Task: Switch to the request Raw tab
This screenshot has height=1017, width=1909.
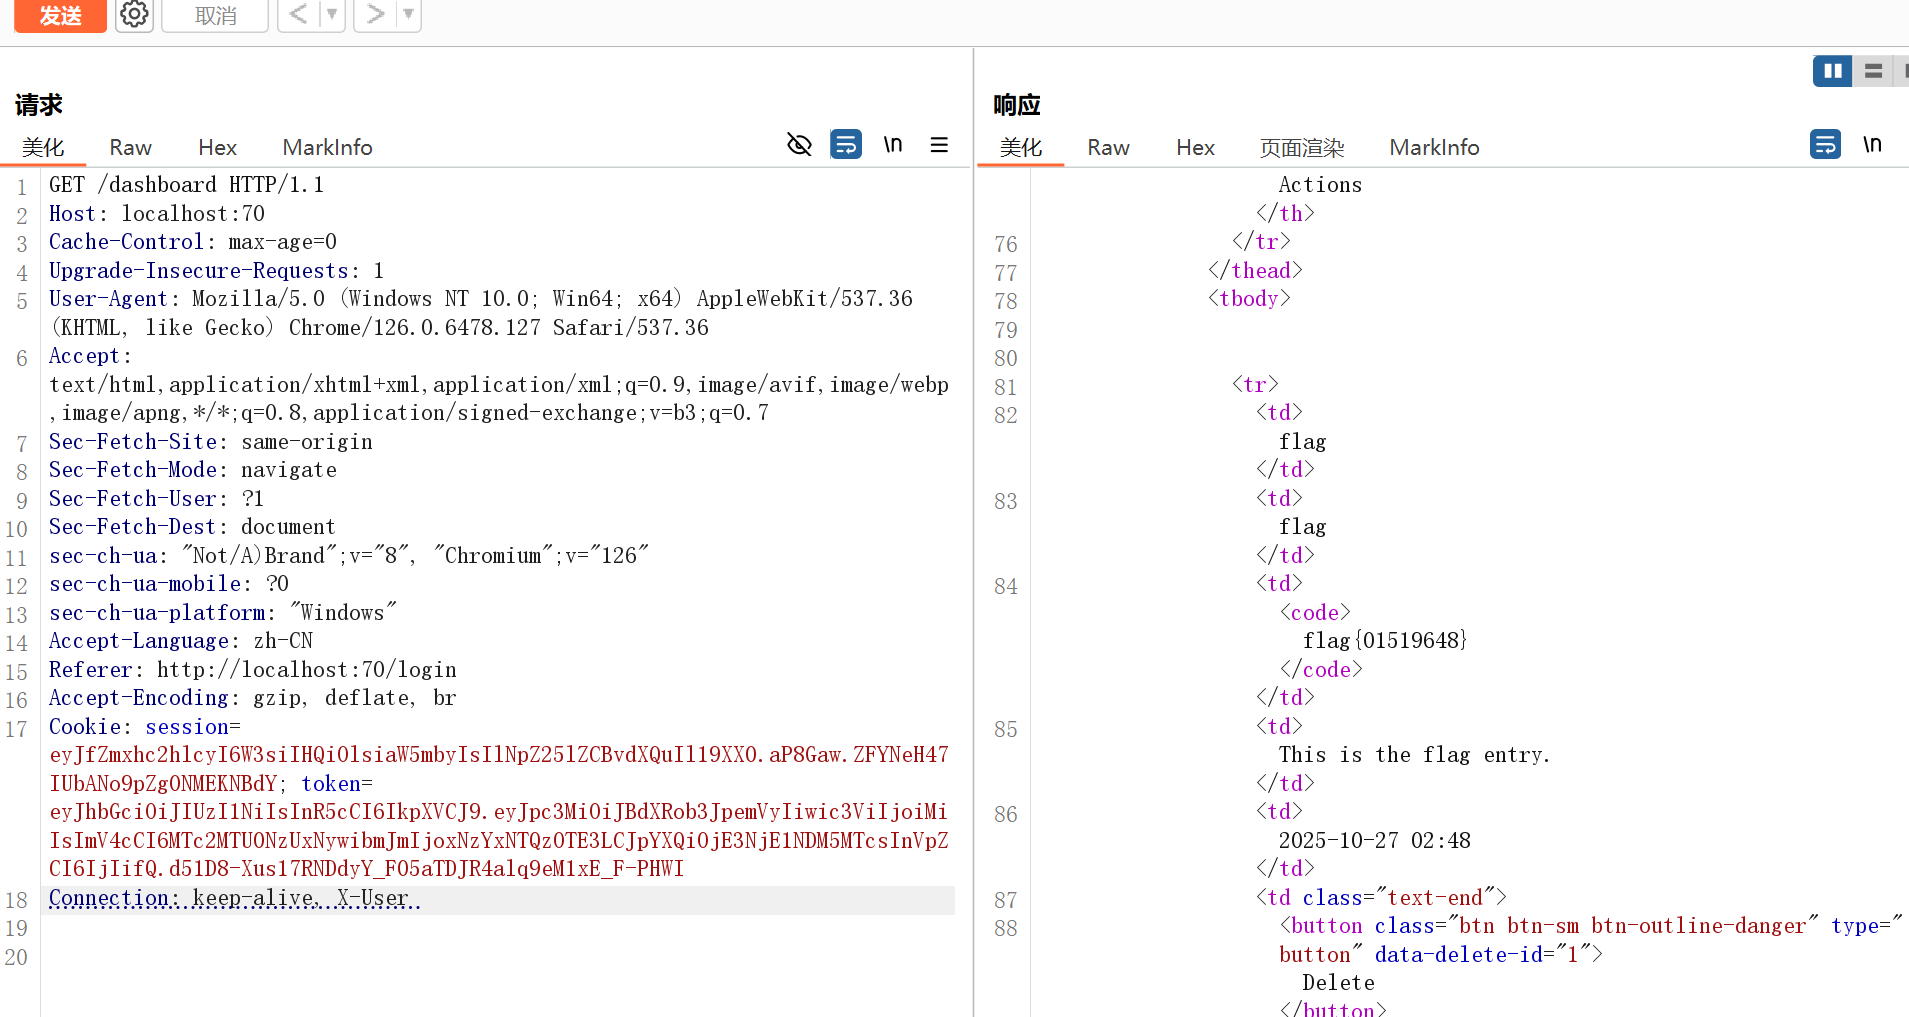Action: click(130, 147)
